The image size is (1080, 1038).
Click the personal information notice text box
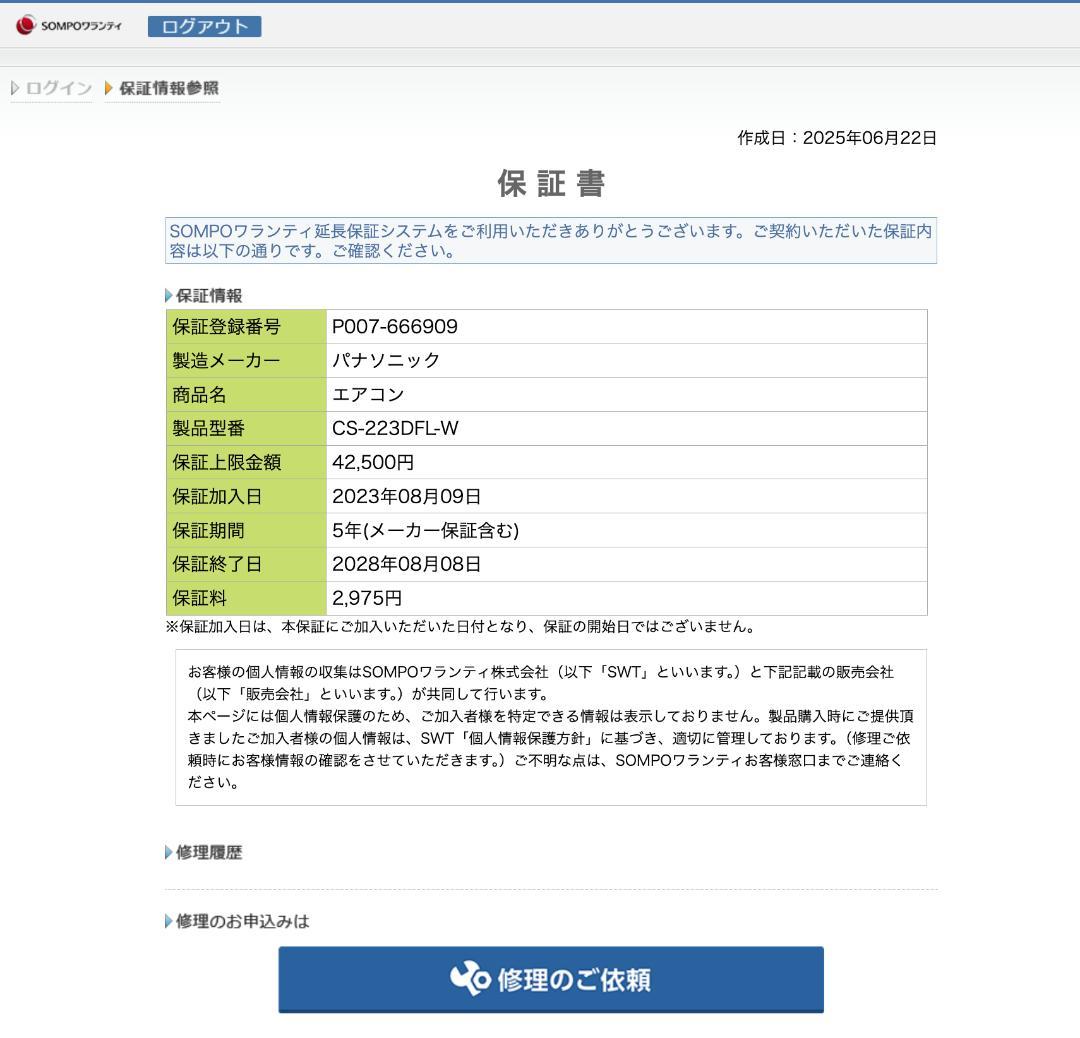[551, 727]
